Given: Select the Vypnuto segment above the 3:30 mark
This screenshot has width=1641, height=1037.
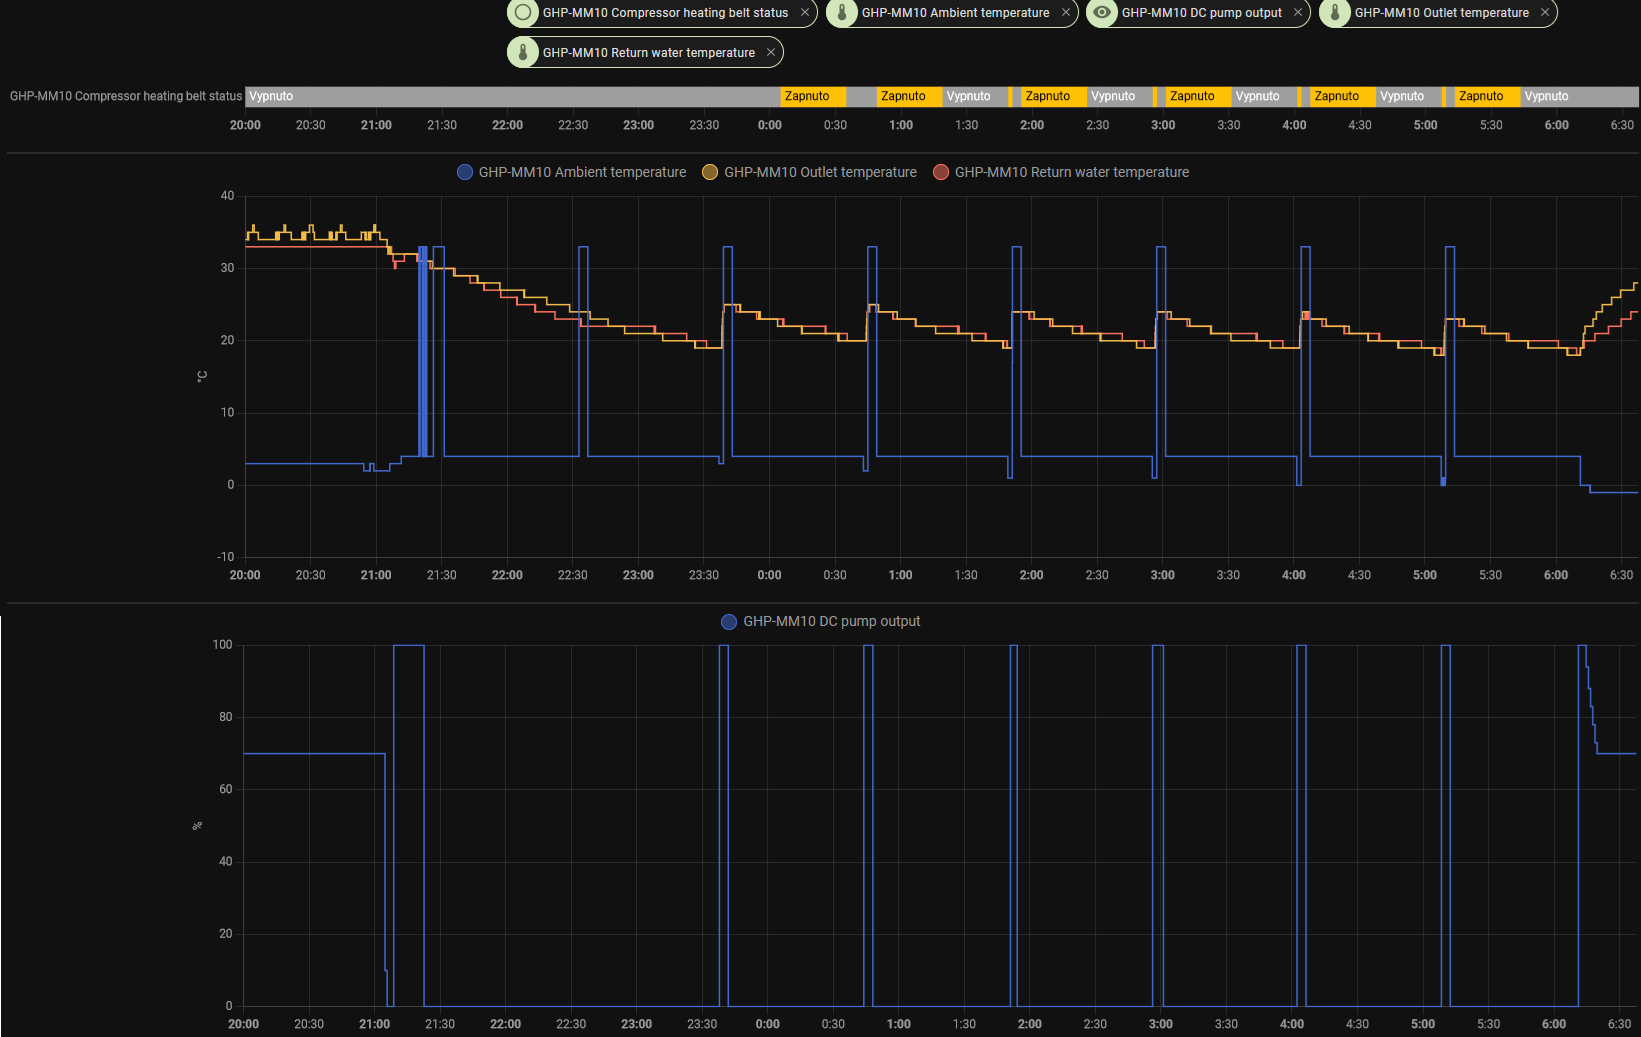Looking at the screenshot, I should pos(1264,96).
